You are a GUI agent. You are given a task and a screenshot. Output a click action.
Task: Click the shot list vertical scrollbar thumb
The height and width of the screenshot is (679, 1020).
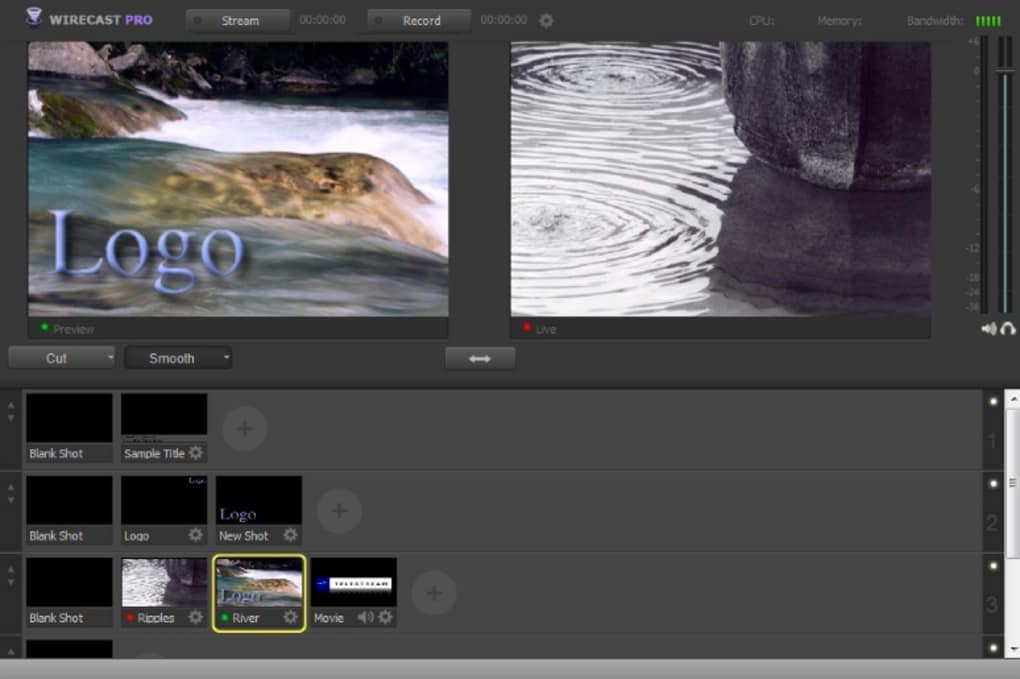[x=1012, y=483]
